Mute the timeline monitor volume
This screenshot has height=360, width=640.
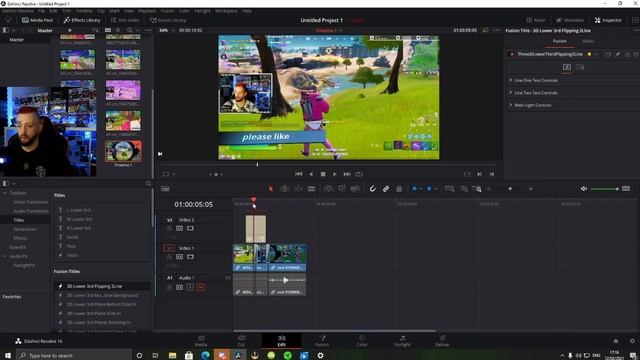tap(584, 189)
